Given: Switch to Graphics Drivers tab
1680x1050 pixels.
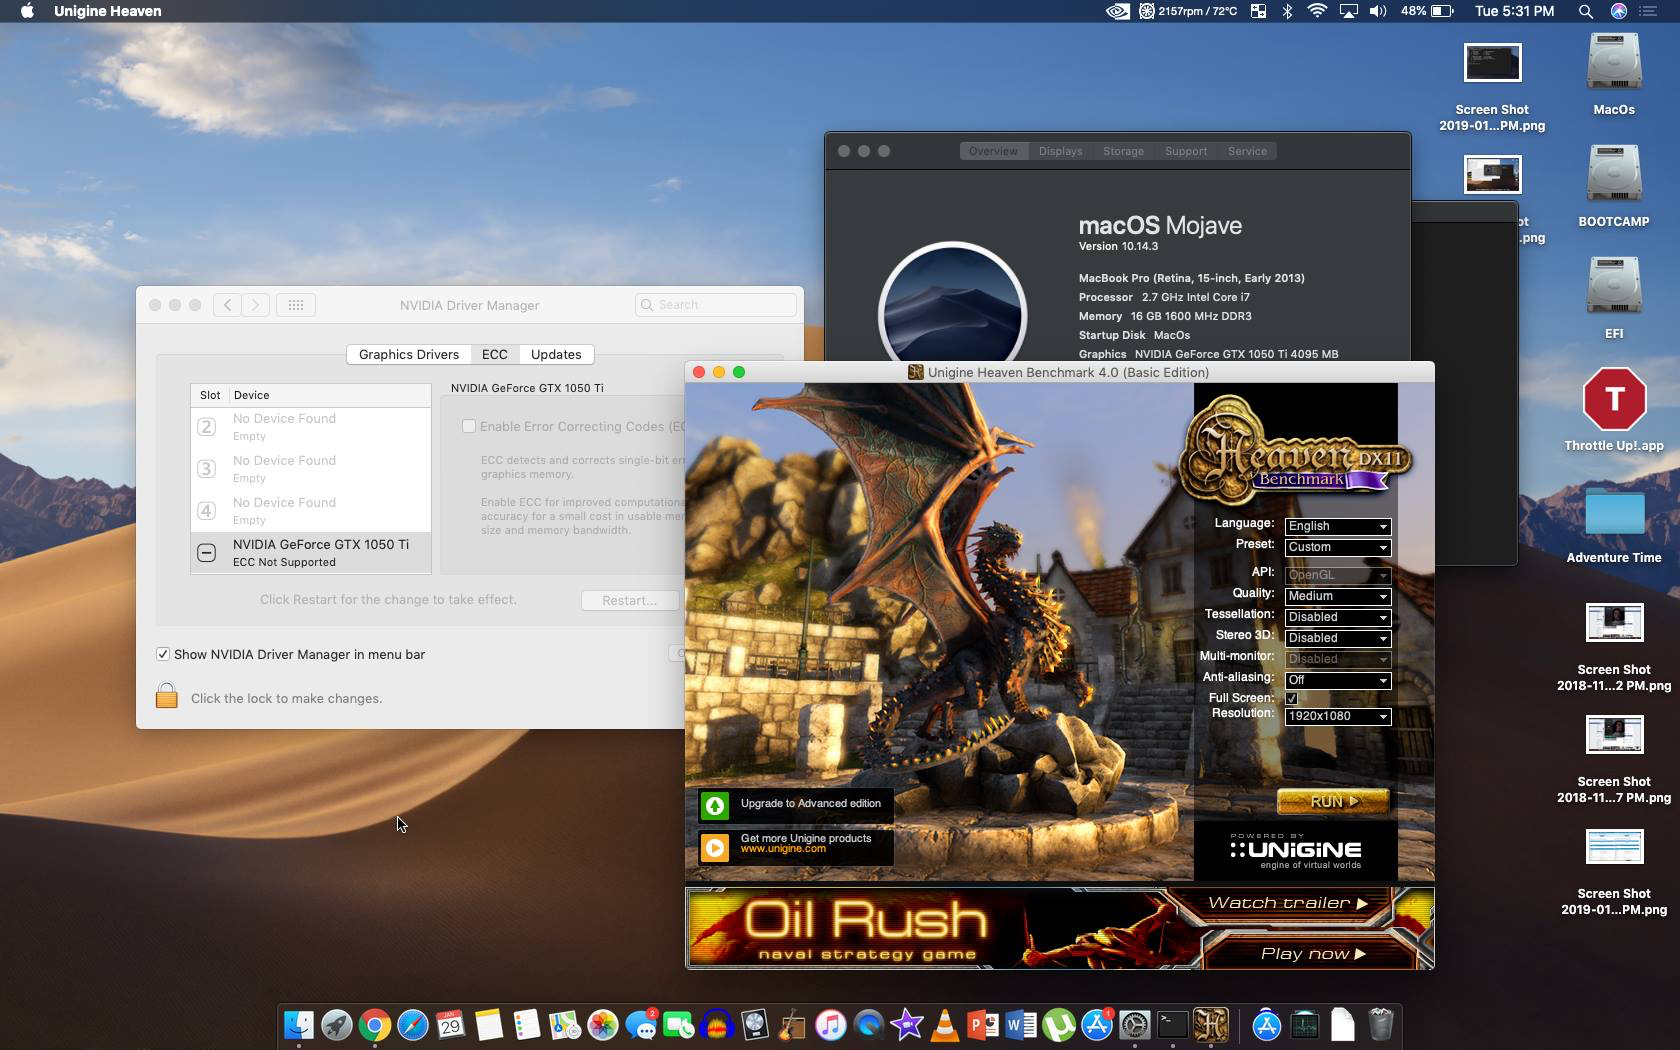Looking at the screenshot, I should (408, 354).
